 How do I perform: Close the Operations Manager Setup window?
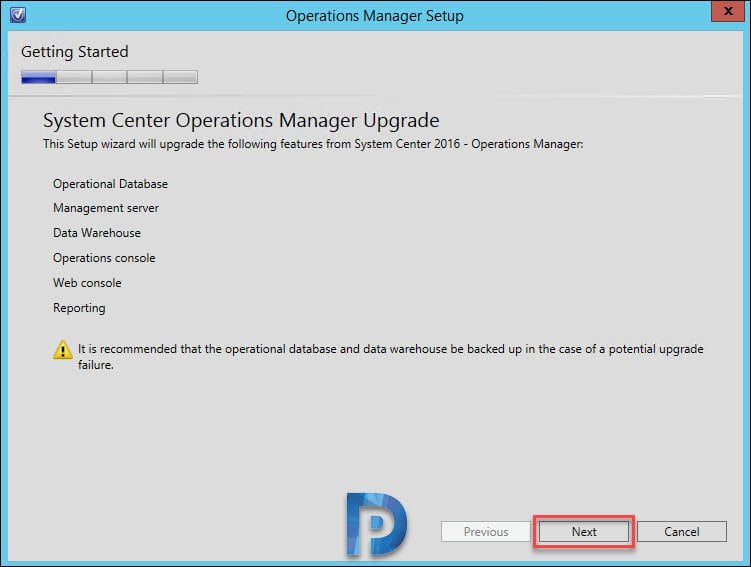coord(728,11)
